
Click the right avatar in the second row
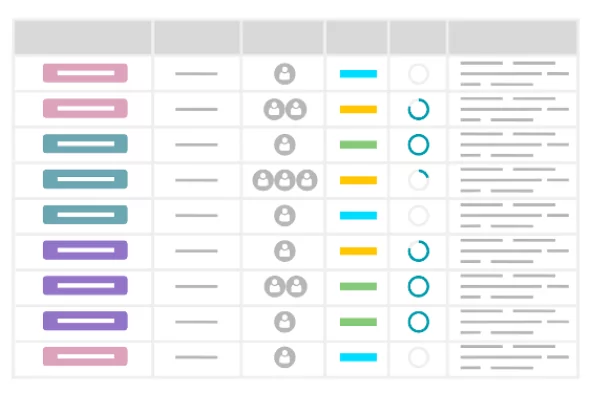pyautogui.click(x=296, y=109)
